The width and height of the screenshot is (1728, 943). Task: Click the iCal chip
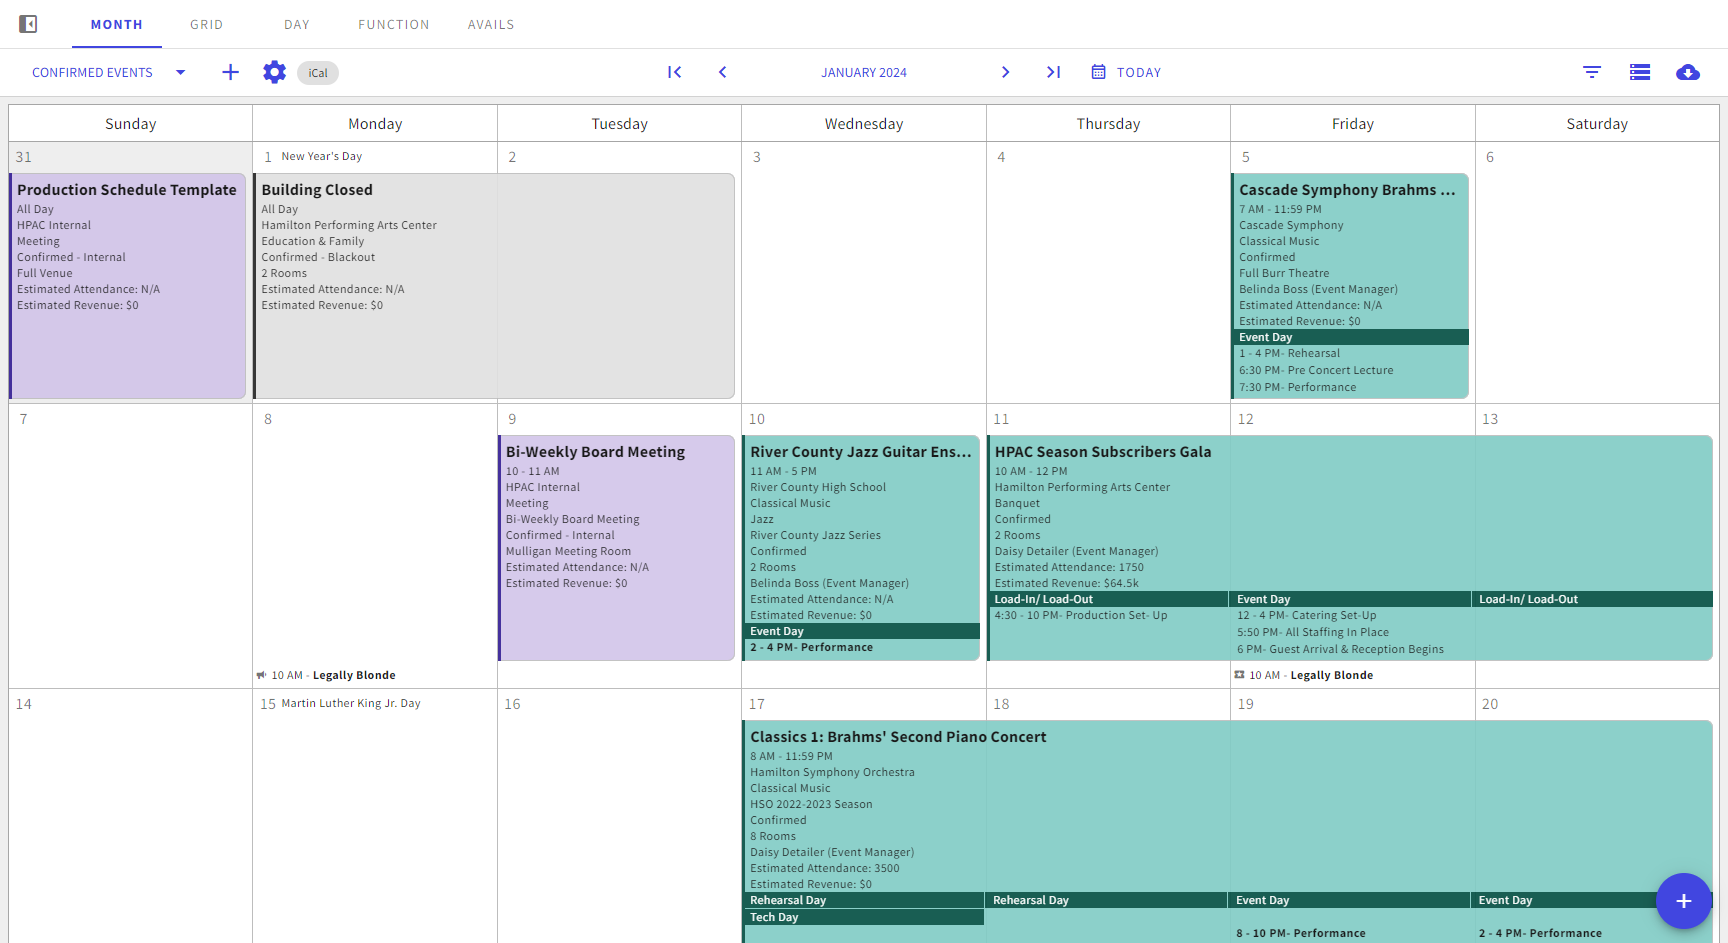point(318,73)
